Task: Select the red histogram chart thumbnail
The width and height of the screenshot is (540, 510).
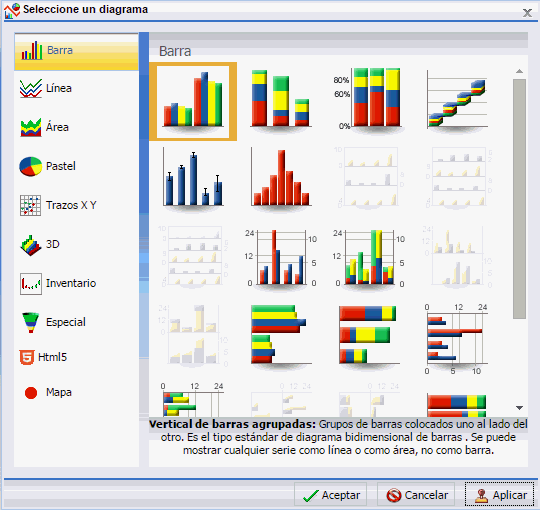Action: click(281, 178)
